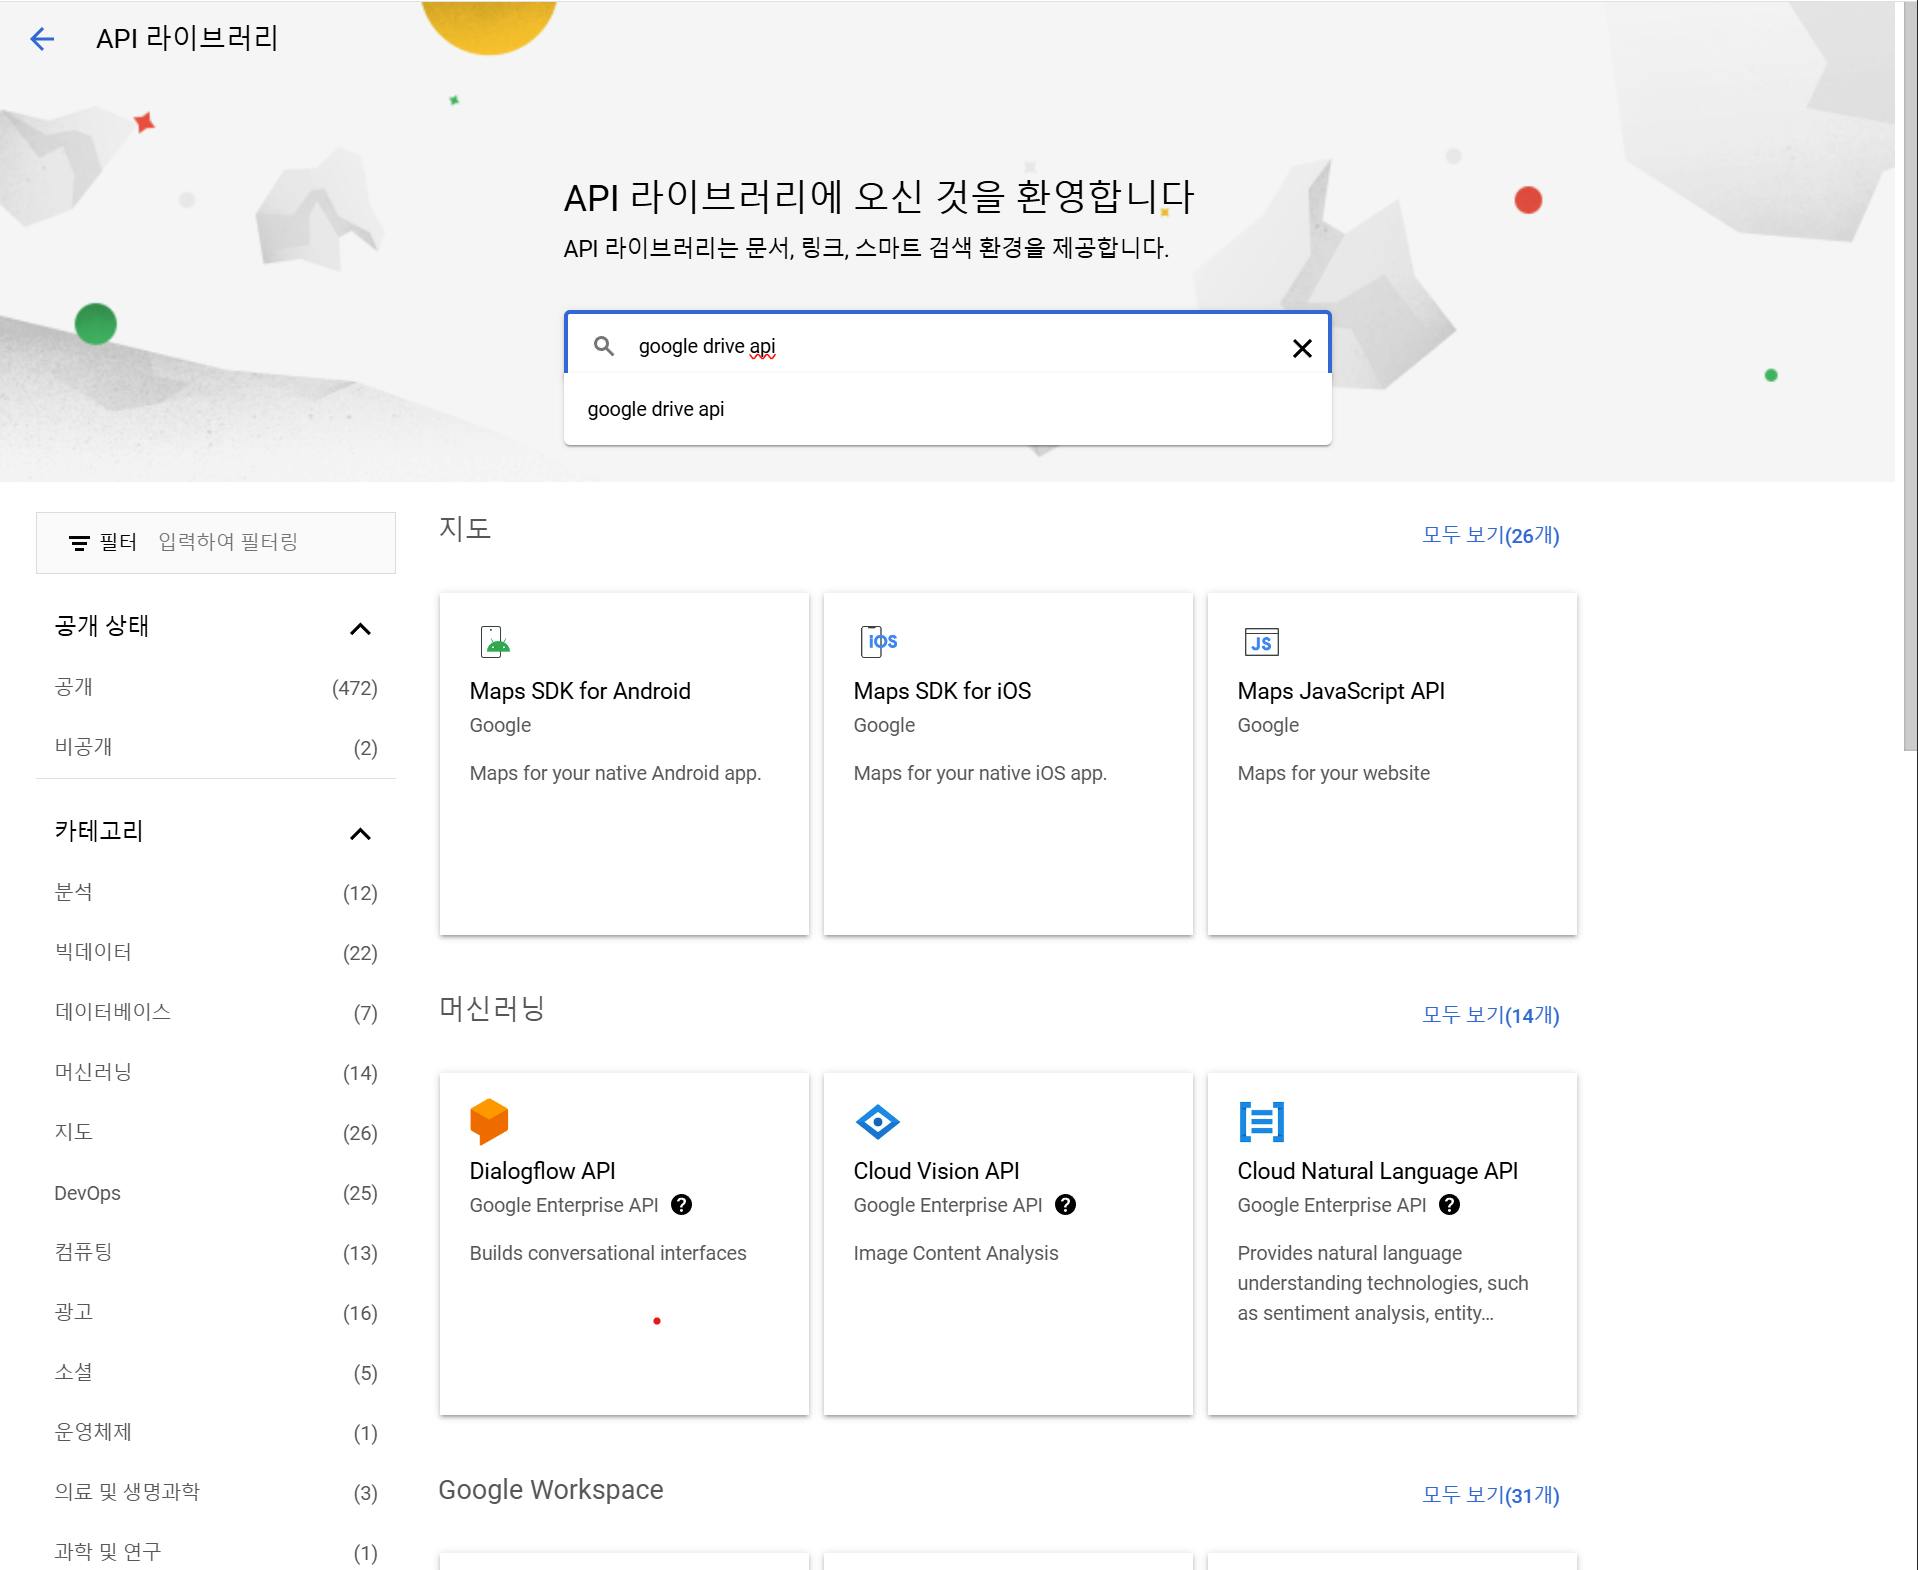Click 'Maps for your native iOS app.' description

pos(980,773)
